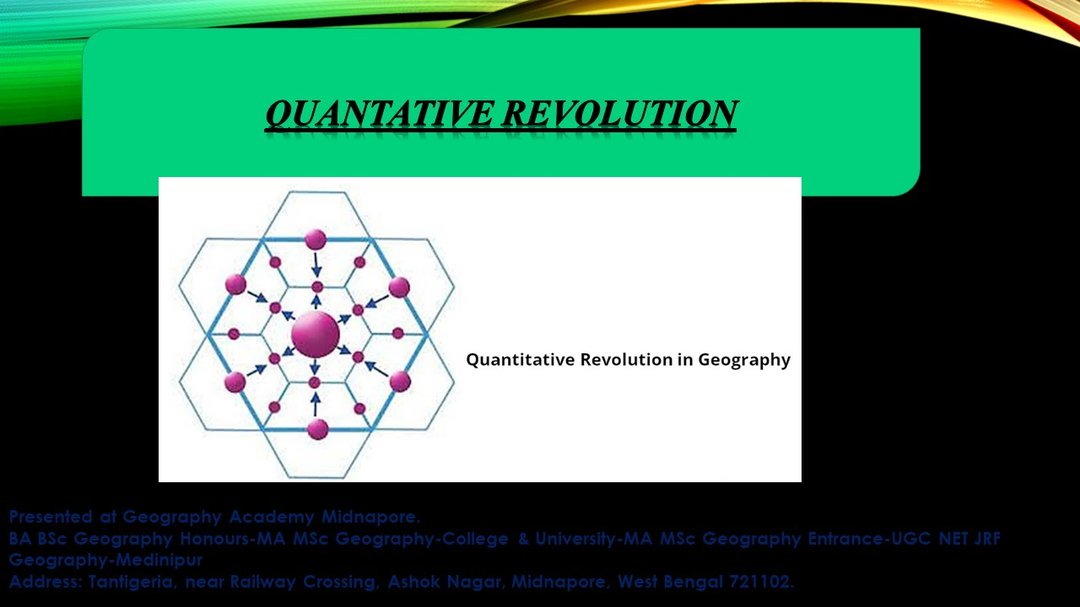The width and height of the screenshot is (1080, 607).
Task: Click the upper-right large magenta sphere
Action: coord(399,287)
